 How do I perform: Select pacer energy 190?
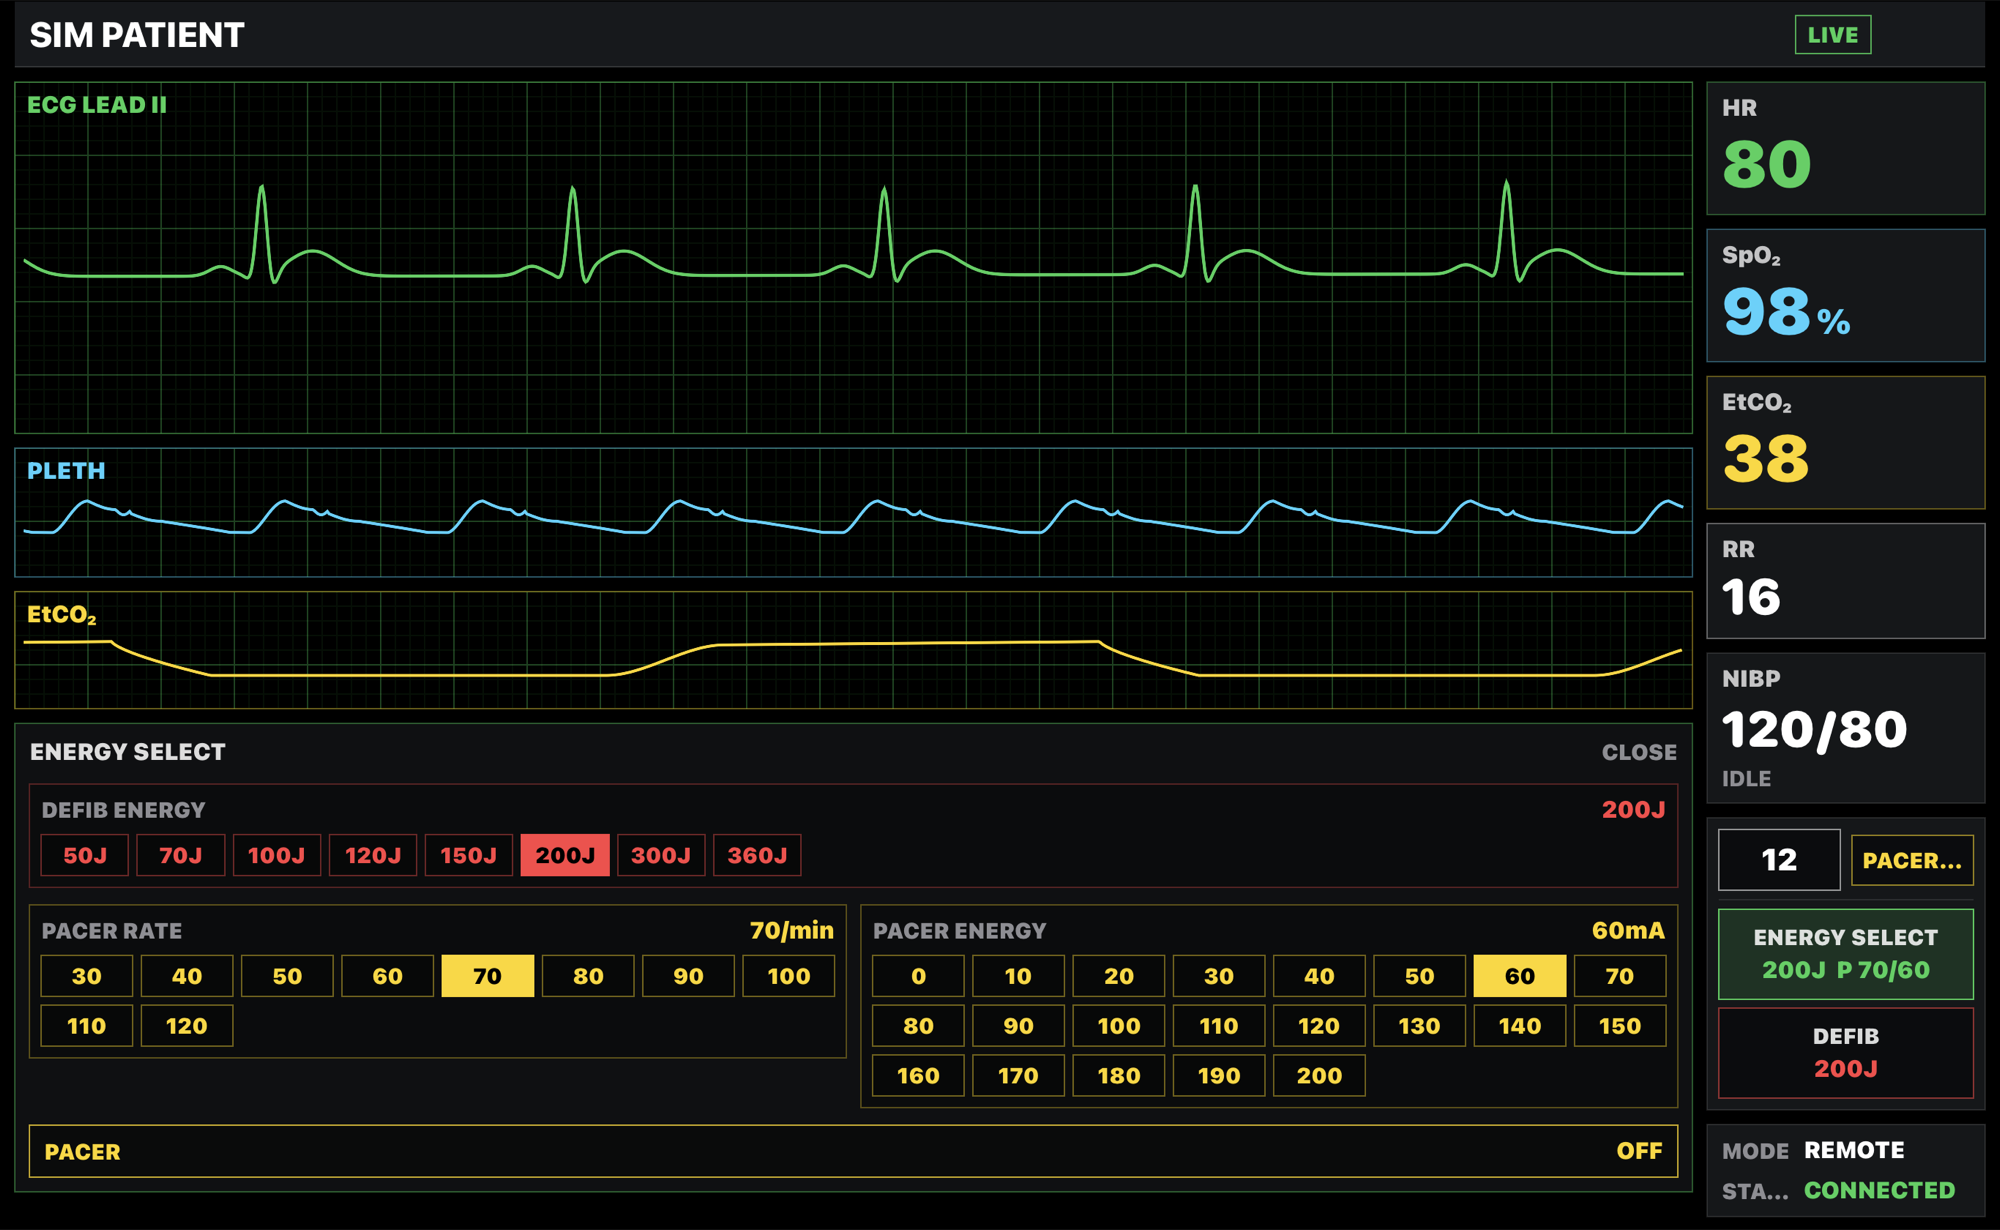[x=1219, y=1076]
